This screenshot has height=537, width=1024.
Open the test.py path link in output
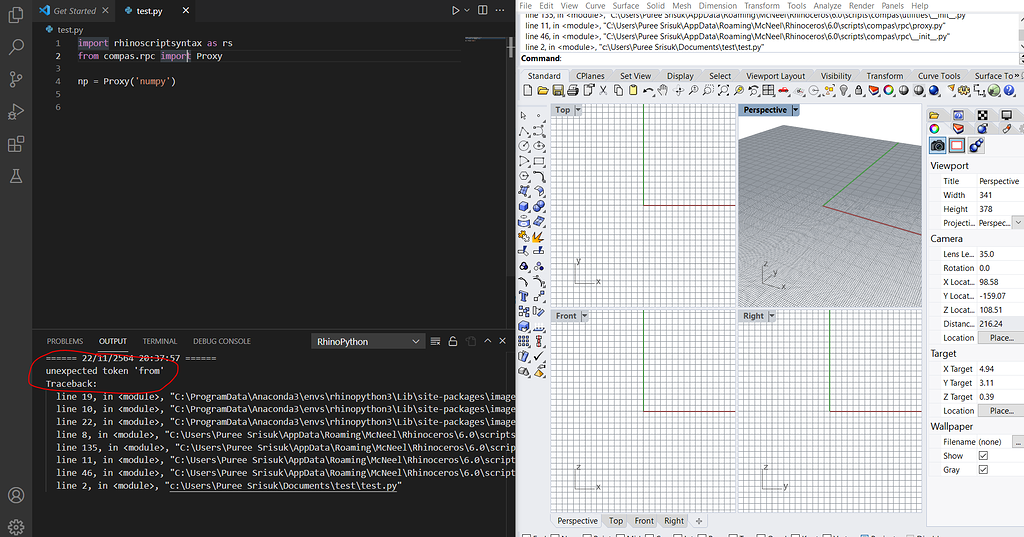pyautogui.click(x=283, y=485)
